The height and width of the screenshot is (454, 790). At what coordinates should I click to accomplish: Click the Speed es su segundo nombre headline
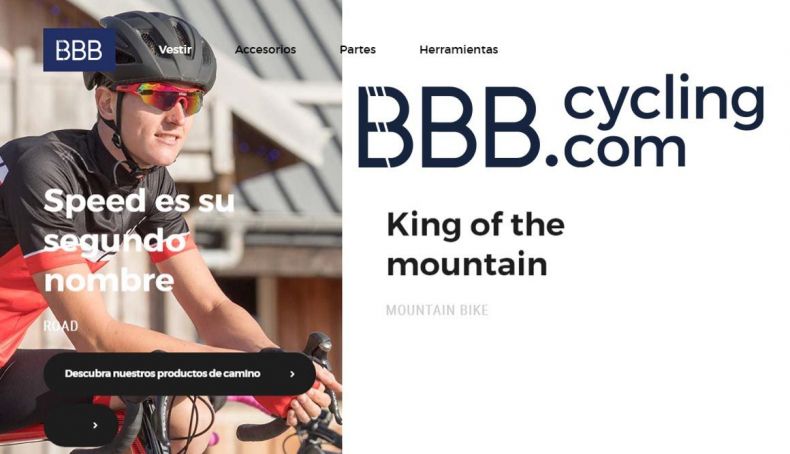(140, 240)
